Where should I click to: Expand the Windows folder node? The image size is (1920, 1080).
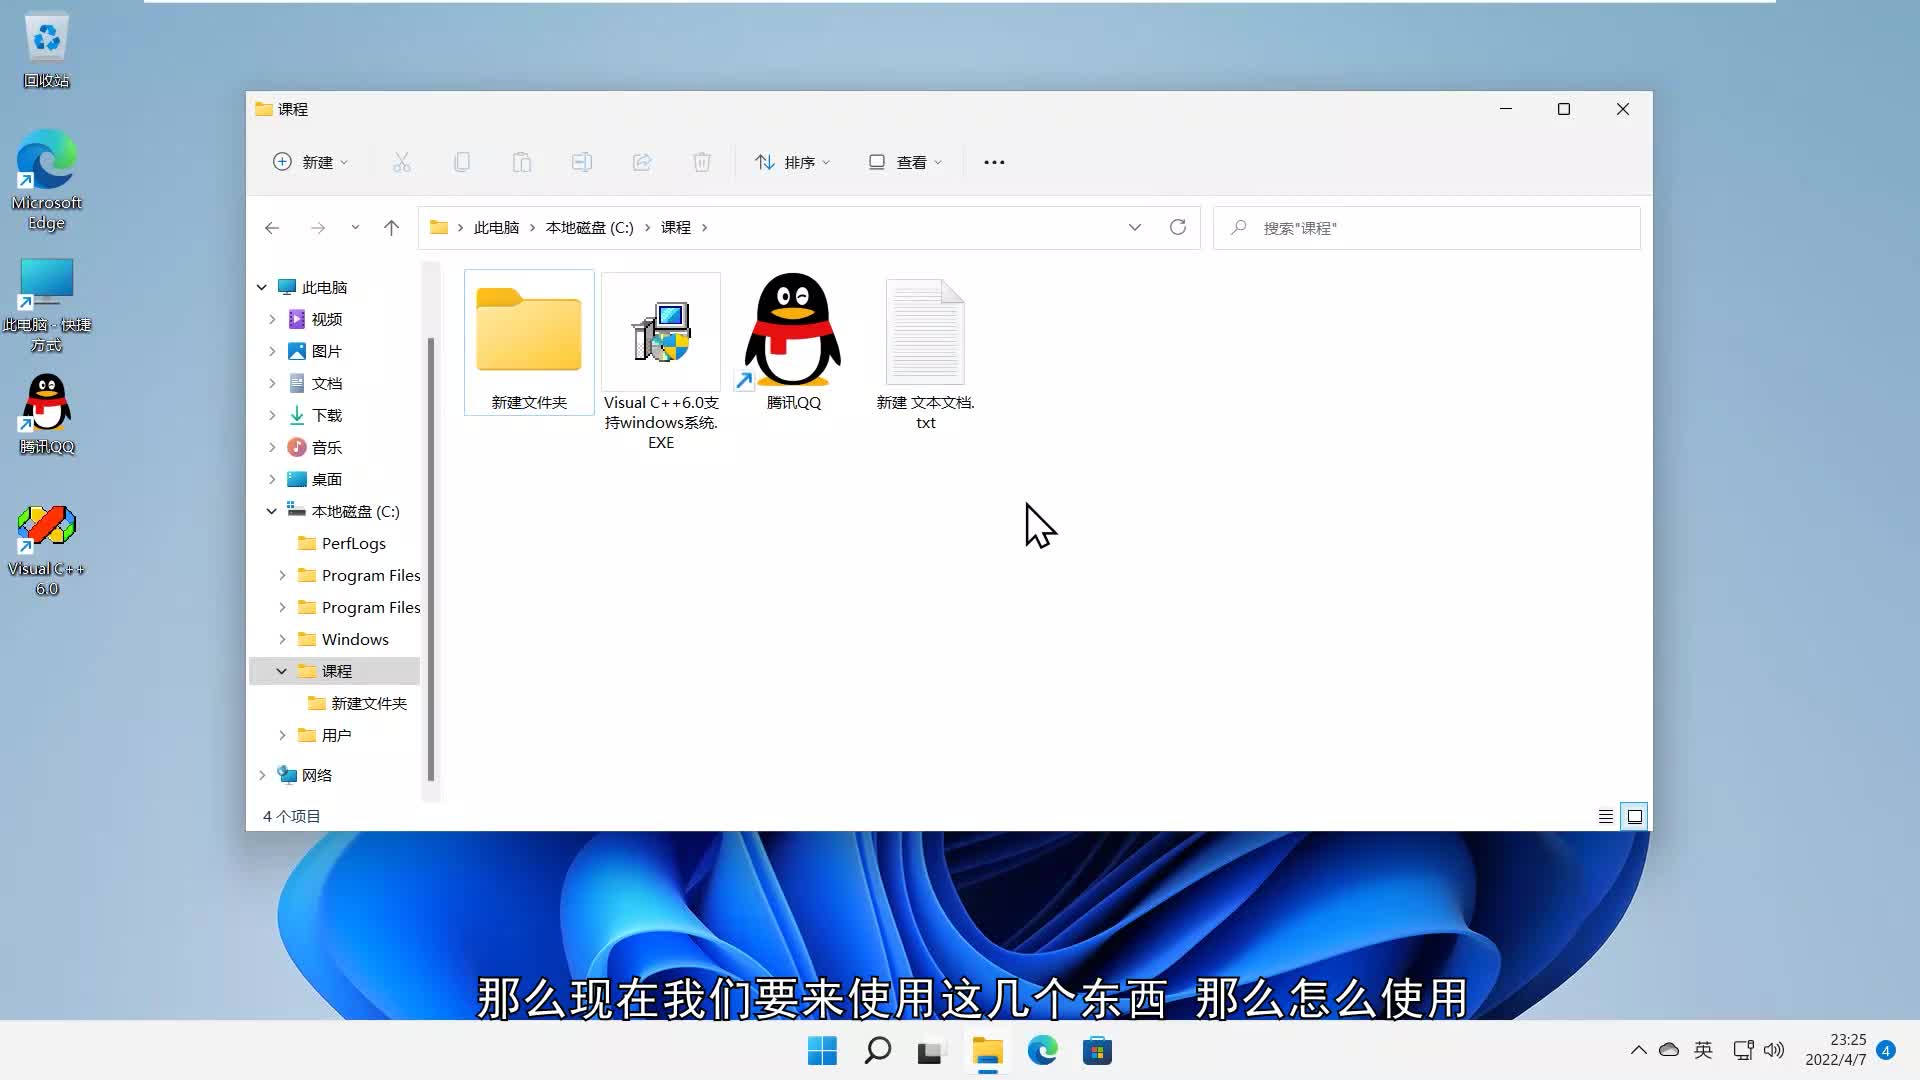282,639
